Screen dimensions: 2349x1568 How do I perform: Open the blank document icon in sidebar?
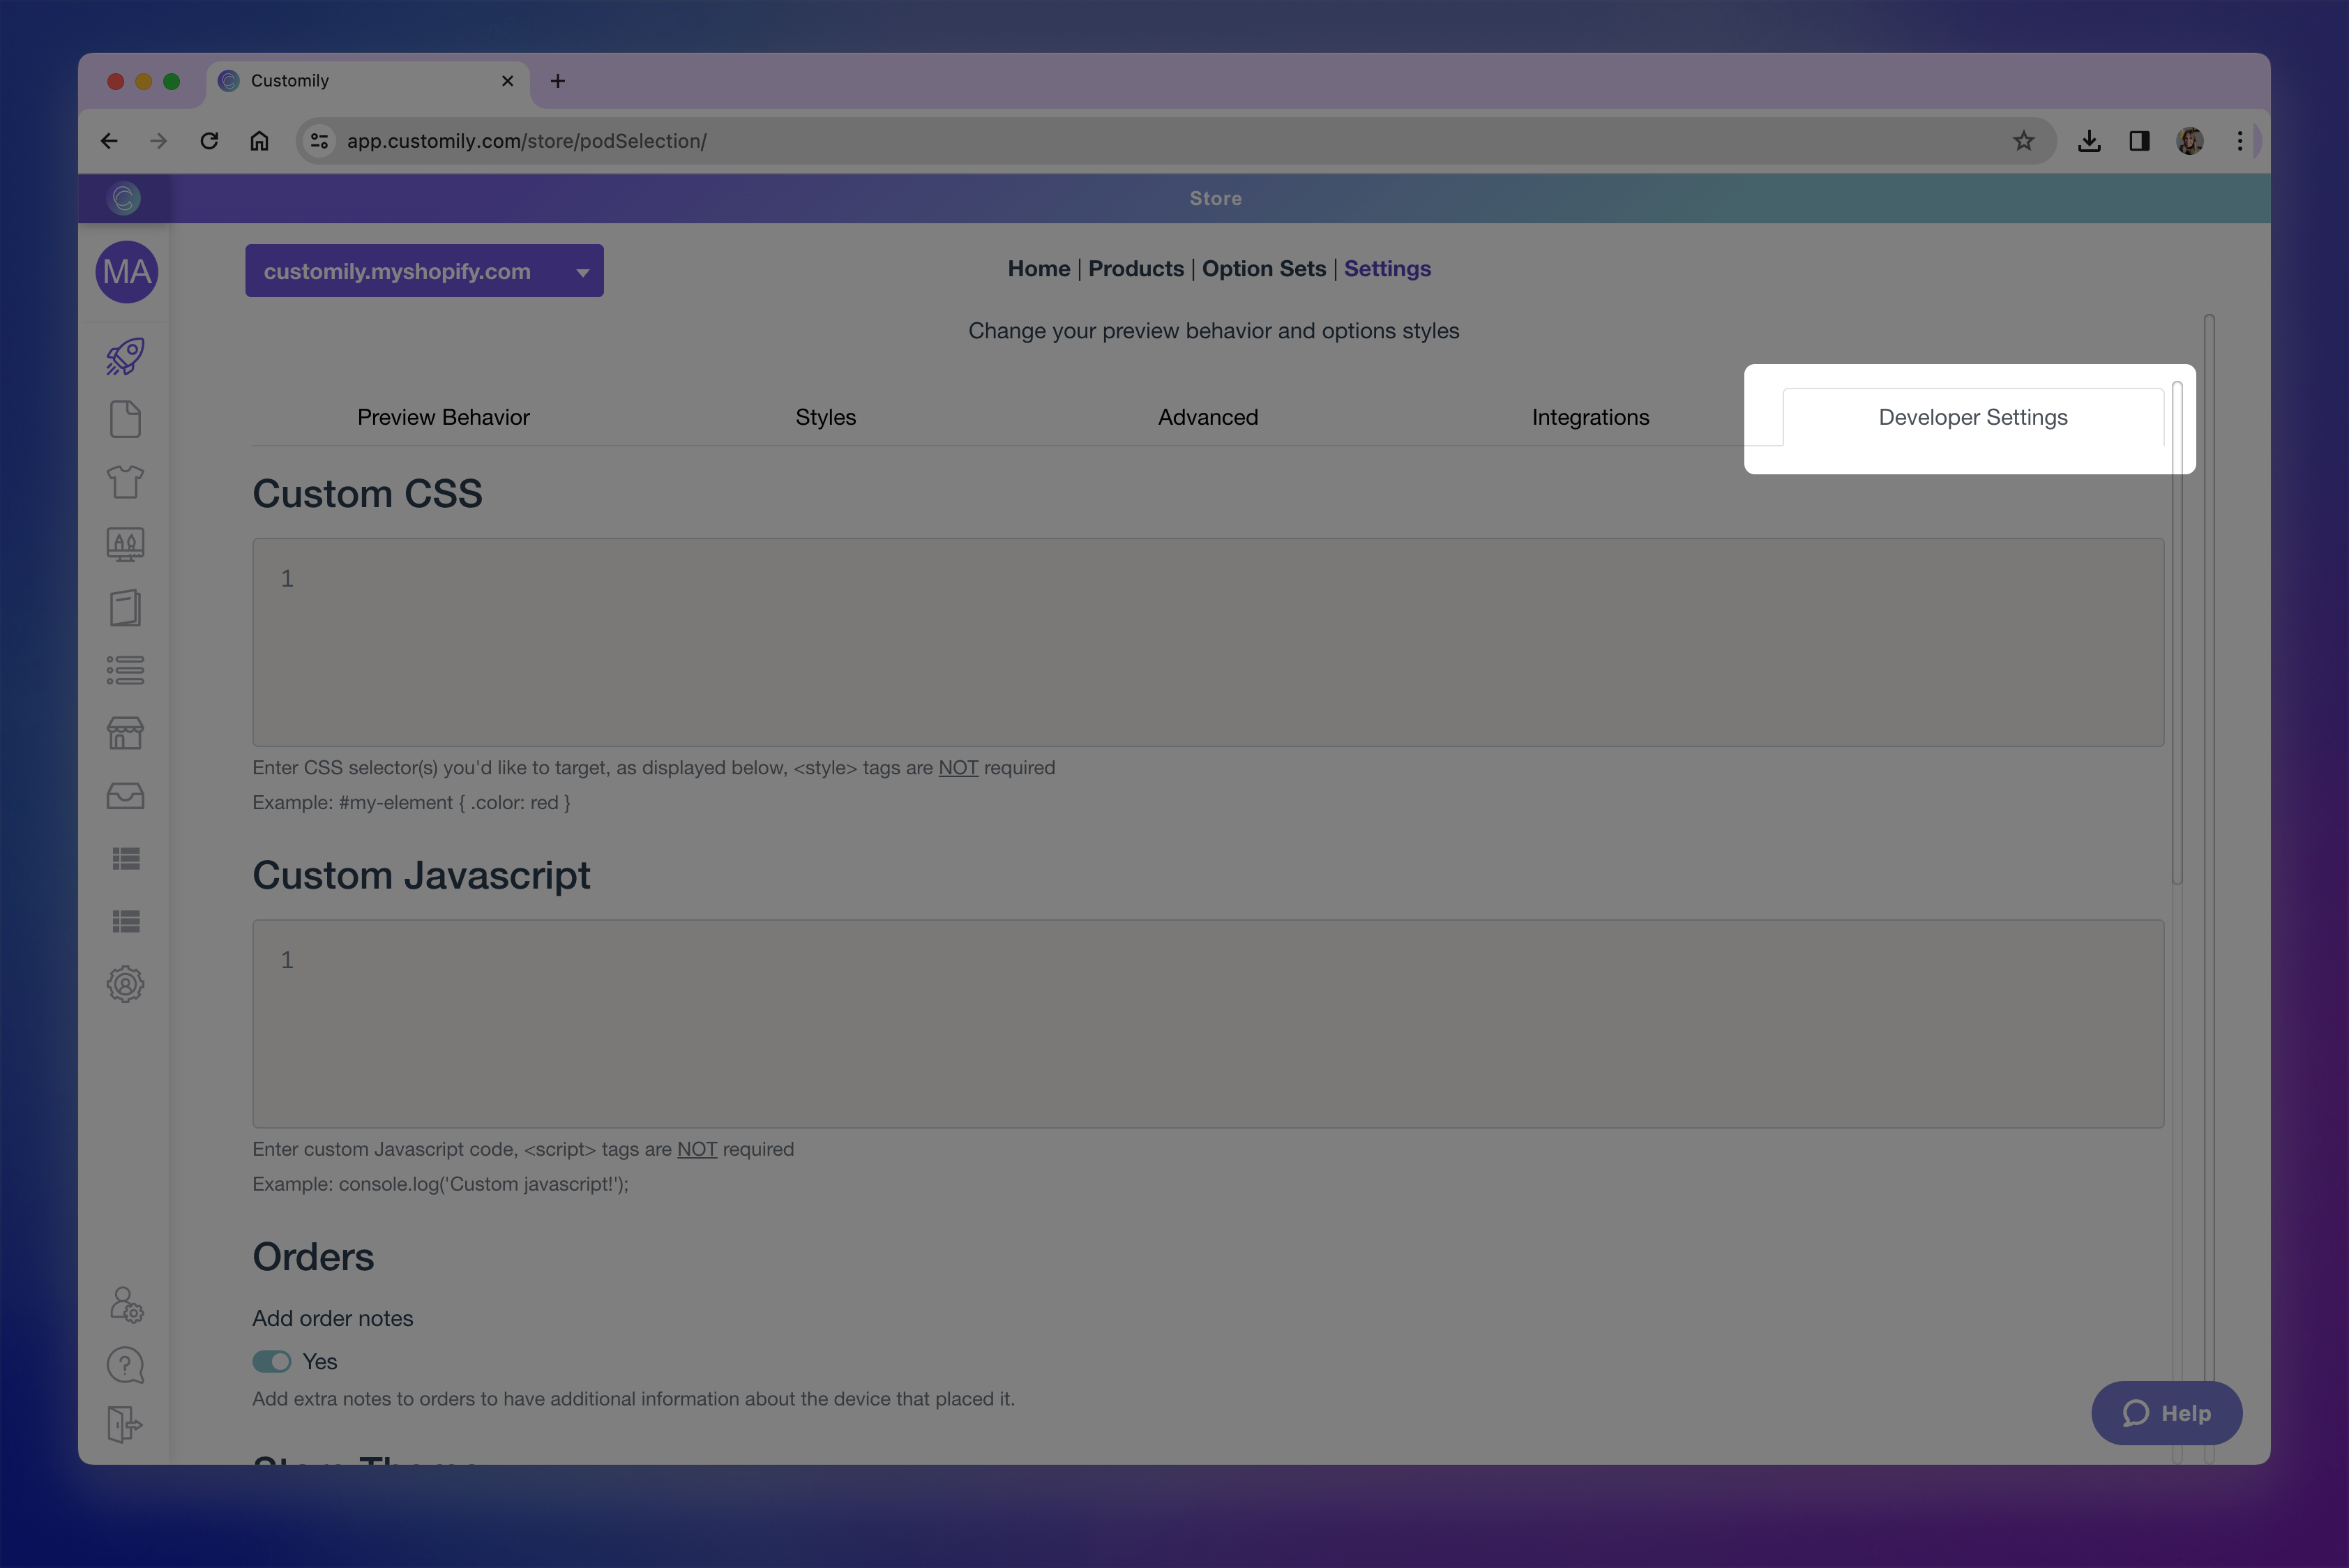(x=126, y=419)
